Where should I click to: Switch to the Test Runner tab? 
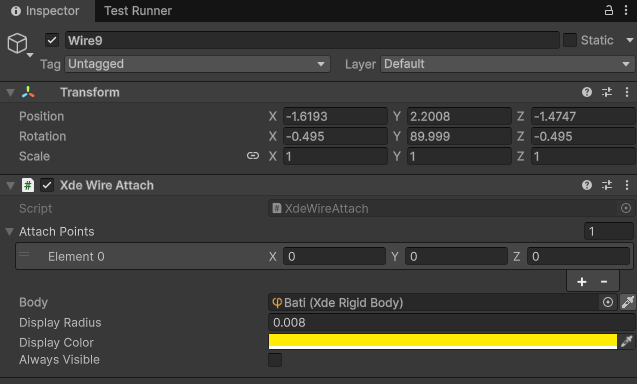point(138,11)
